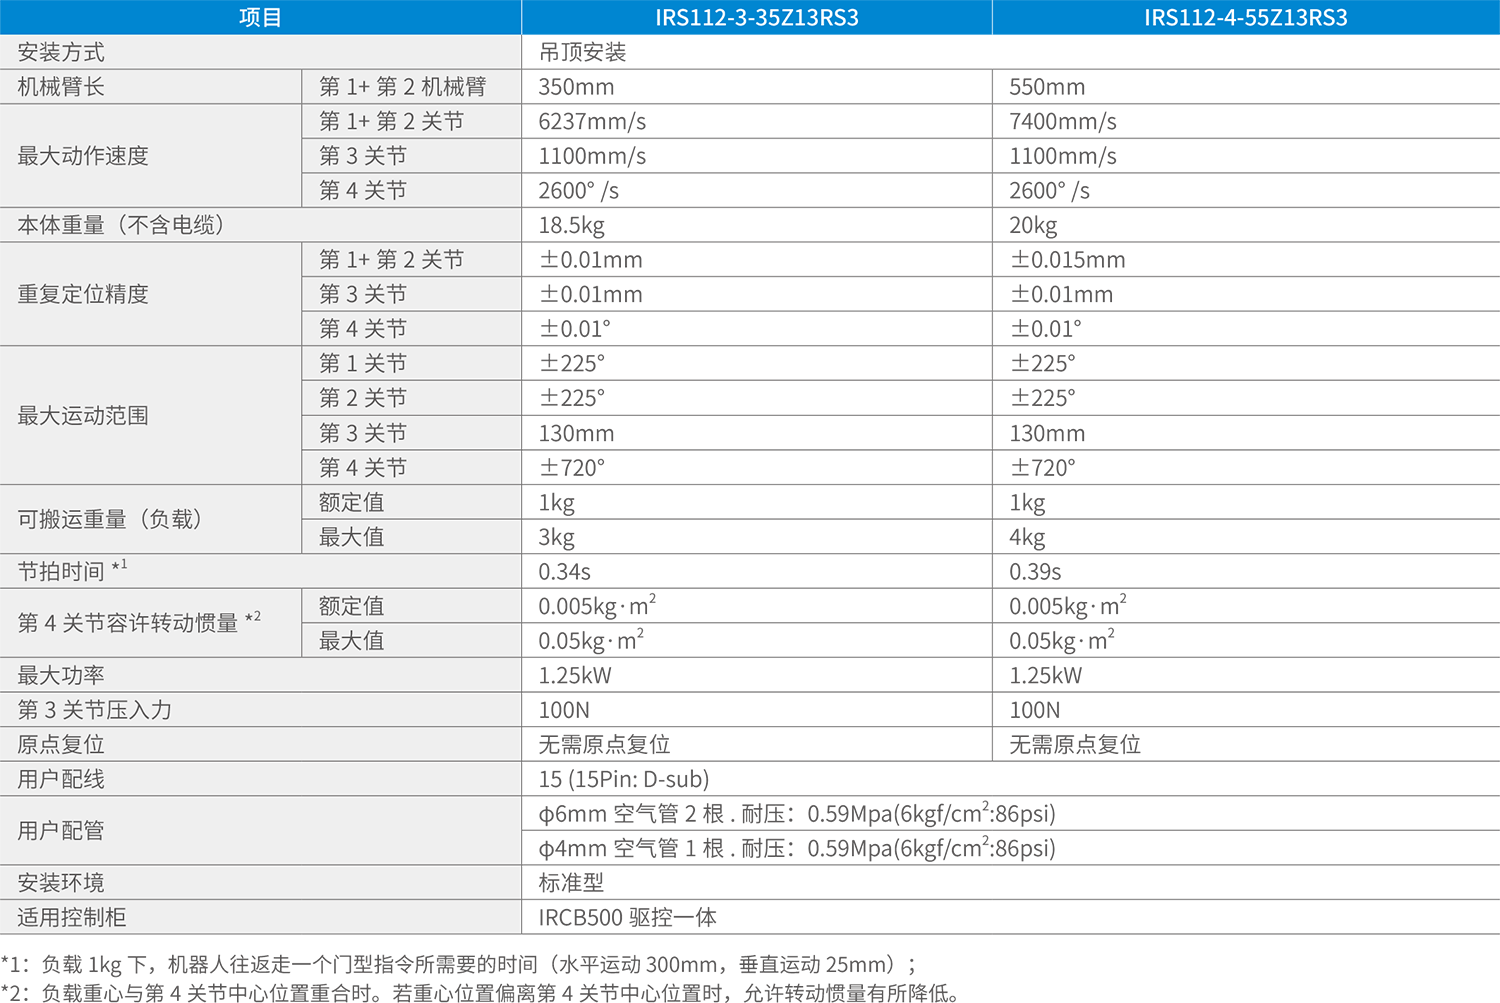
Task: Select the 20kg weight value
Action: click(x=1034, y=225)
